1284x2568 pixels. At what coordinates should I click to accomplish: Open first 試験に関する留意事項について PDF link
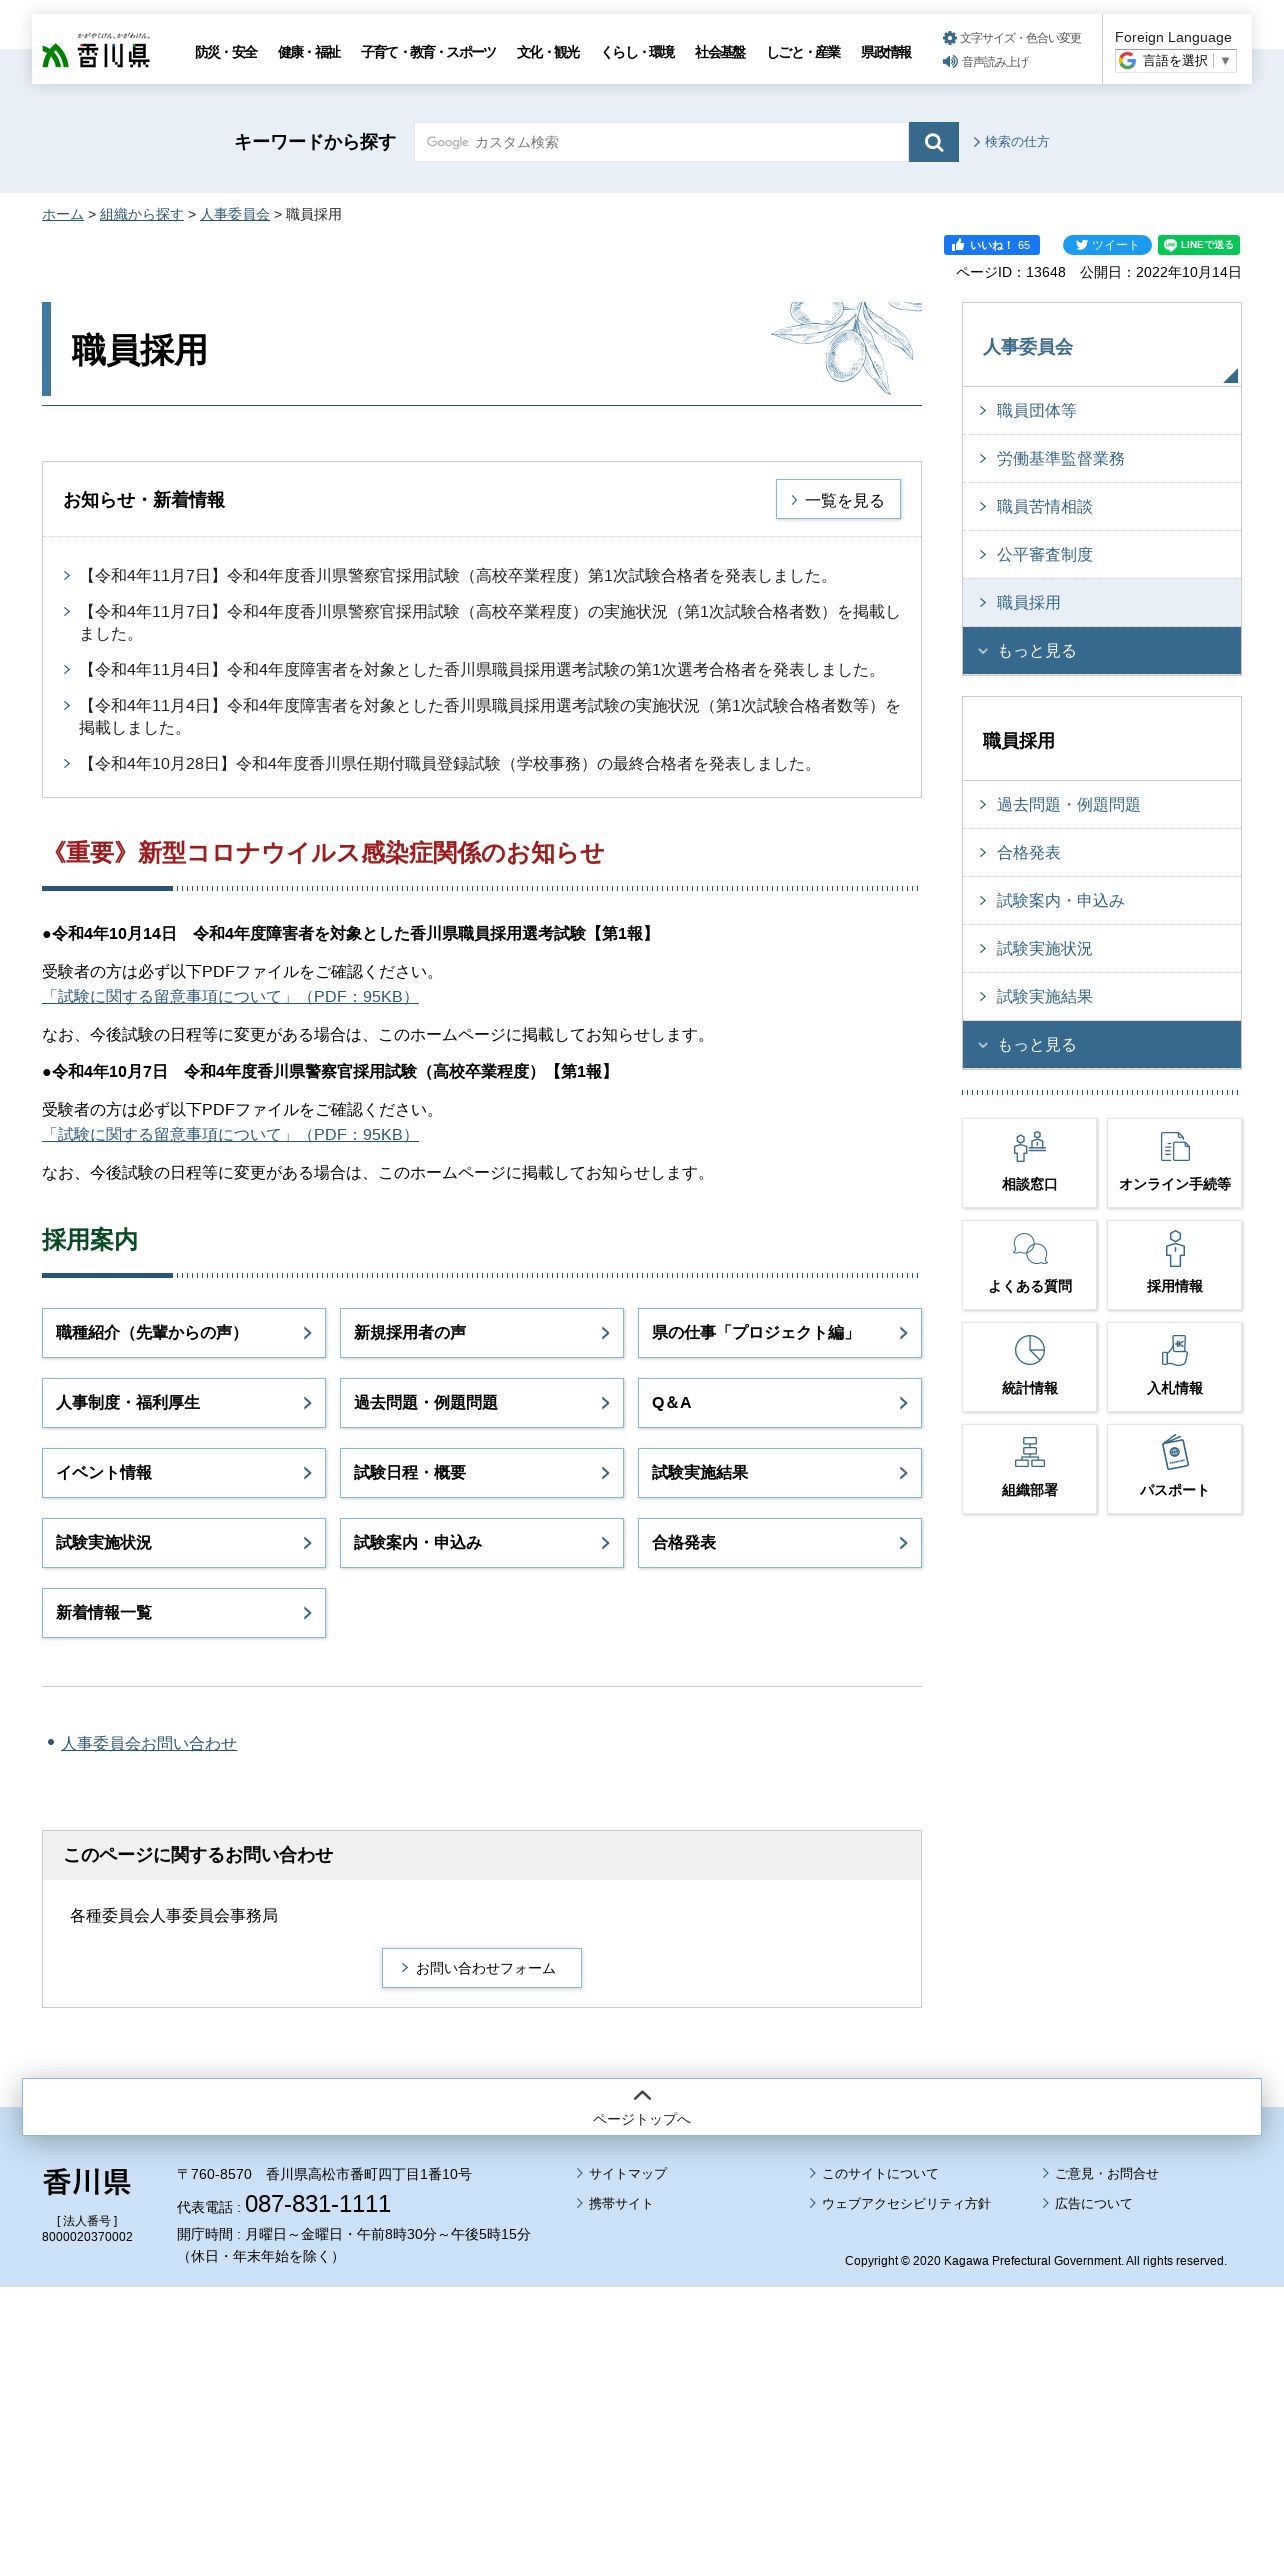pyautogui.click(x=230, y=996)
